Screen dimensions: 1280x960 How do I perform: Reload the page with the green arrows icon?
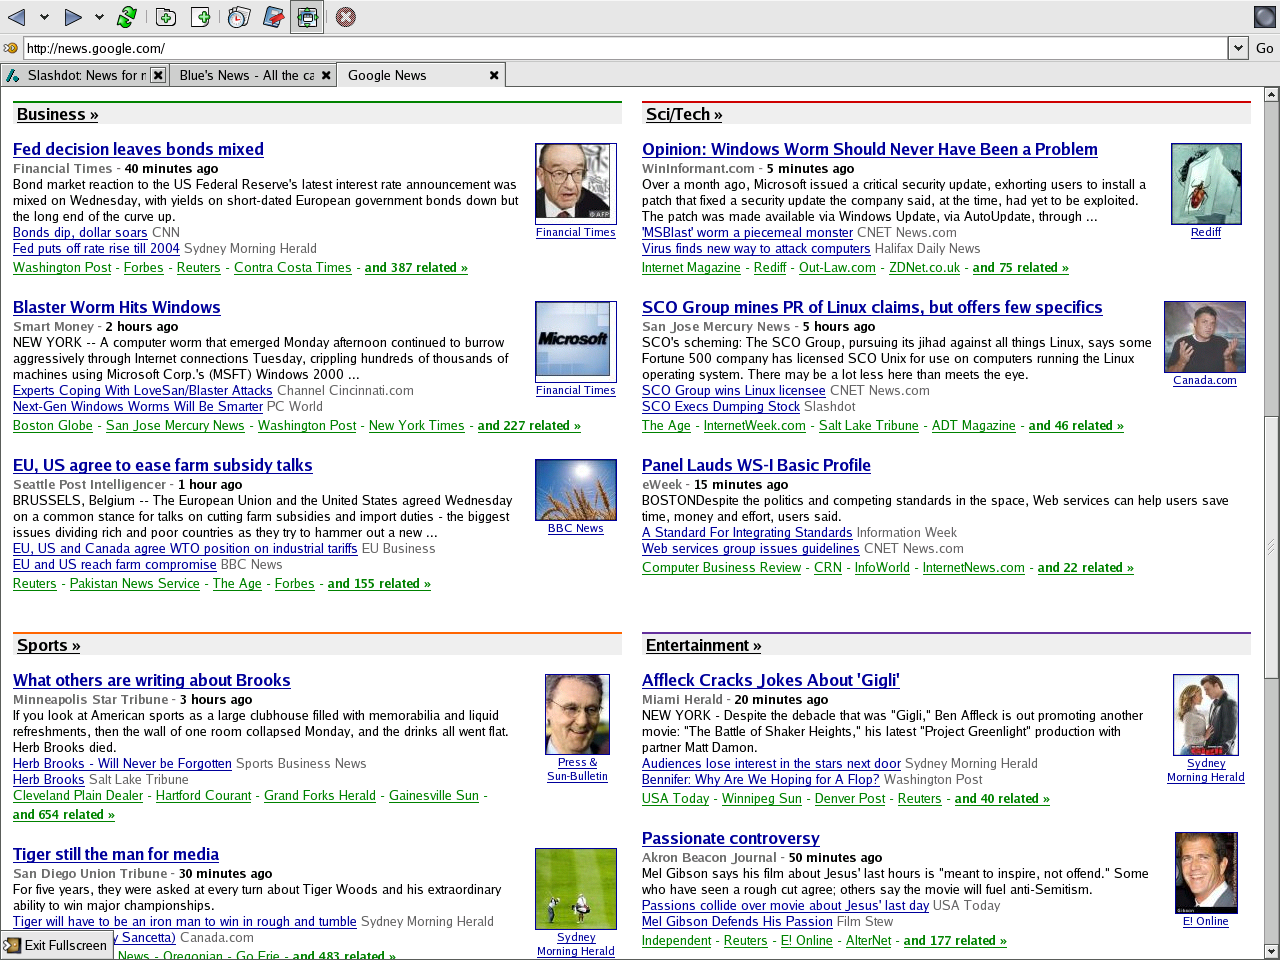tap(127, 17)
